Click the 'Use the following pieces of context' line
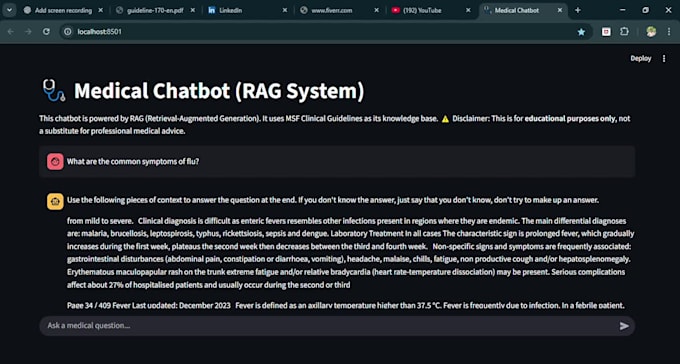680x364 pixels. 333,200
